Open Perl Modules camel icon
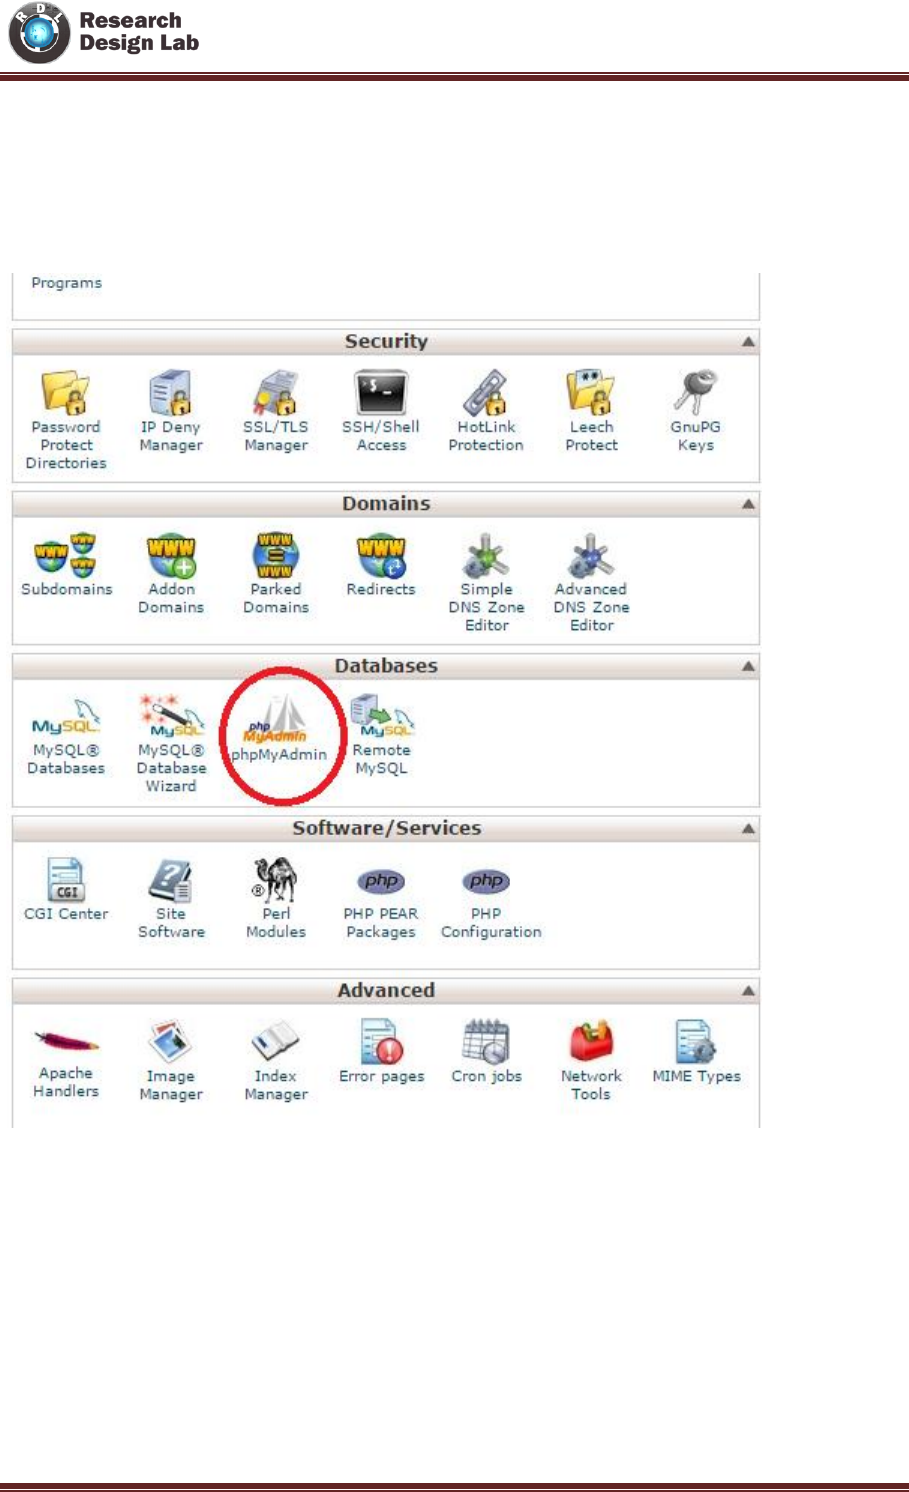Screen dimensions: 909x1492 point(274,880)
